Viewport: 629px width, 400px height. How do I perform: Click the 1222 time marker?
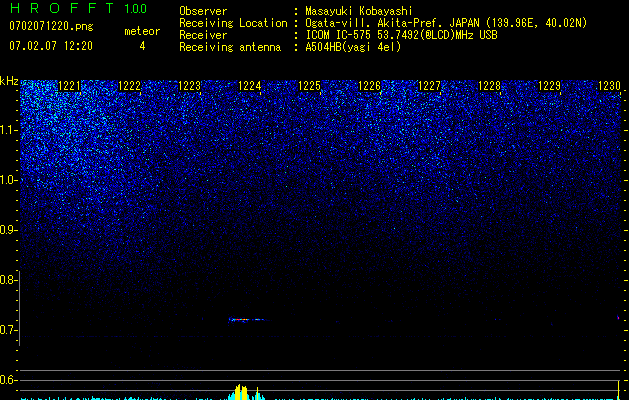130,86
